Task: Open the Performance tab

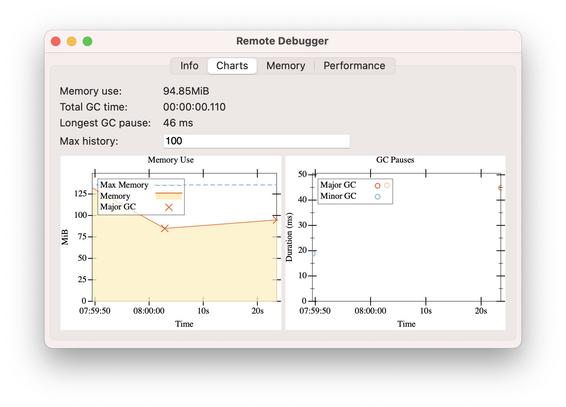Action: [354, 66]
